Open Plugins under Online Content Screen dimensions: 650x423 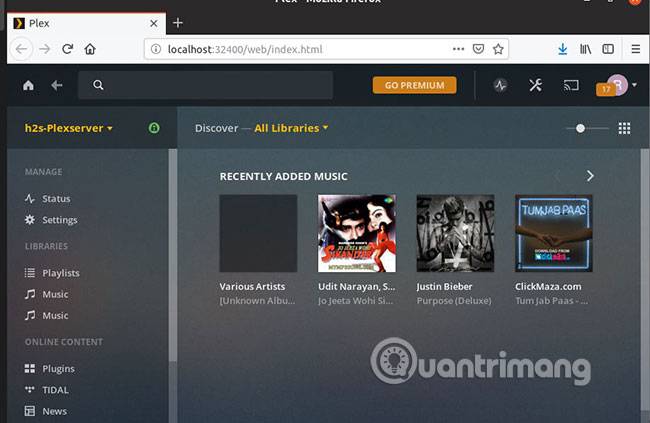[58, 369]
